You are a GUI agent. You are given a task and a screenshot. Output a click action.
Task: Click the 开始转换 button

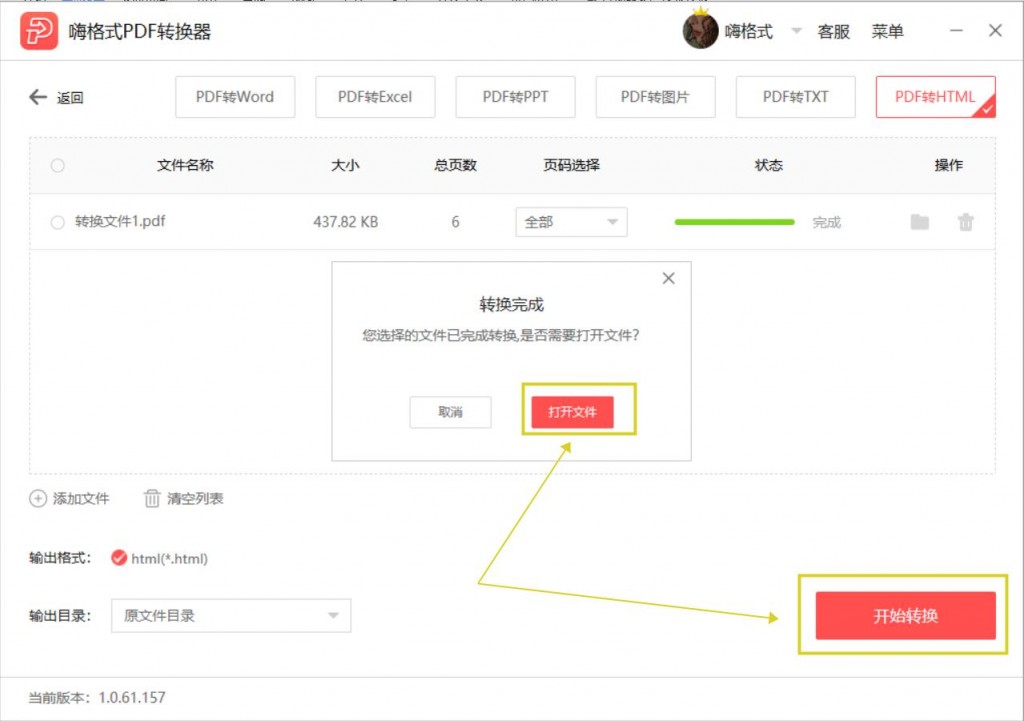point(905,615)
